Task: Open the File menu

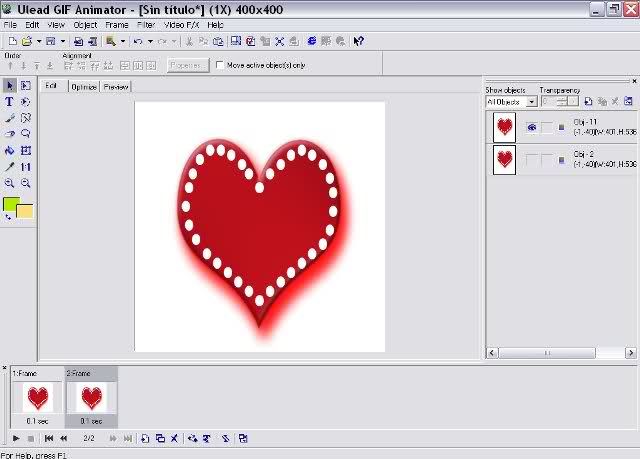Action: point(10,25)
